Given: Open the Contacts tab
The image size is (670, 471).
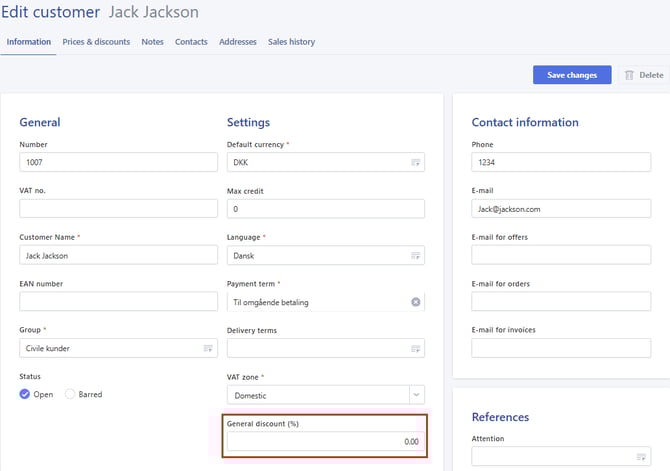Looking at the screenshot, I should (x=191, y=42).
